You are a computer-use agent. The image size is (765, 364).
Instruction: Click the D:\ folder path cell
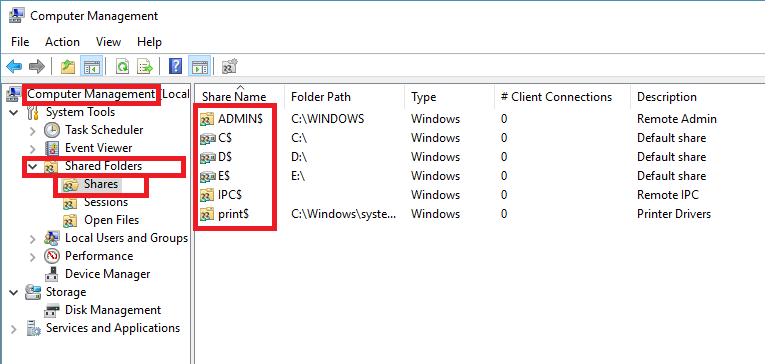(299, 158)
